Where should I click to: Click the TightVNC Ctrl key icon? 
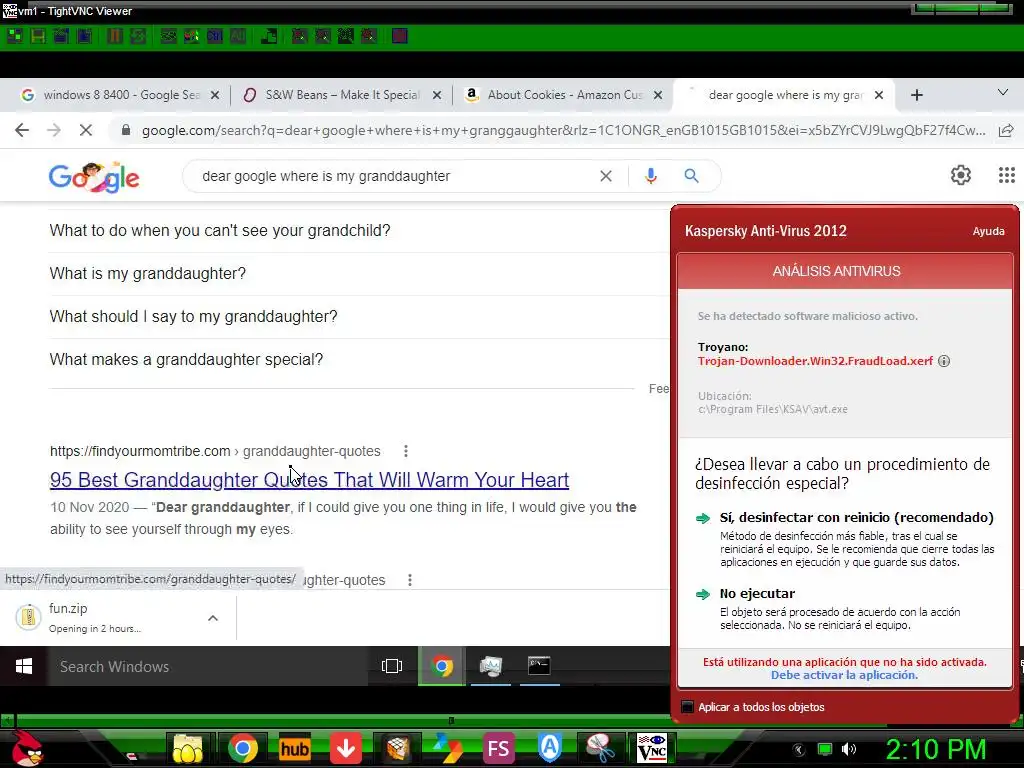tap(215, 36)
